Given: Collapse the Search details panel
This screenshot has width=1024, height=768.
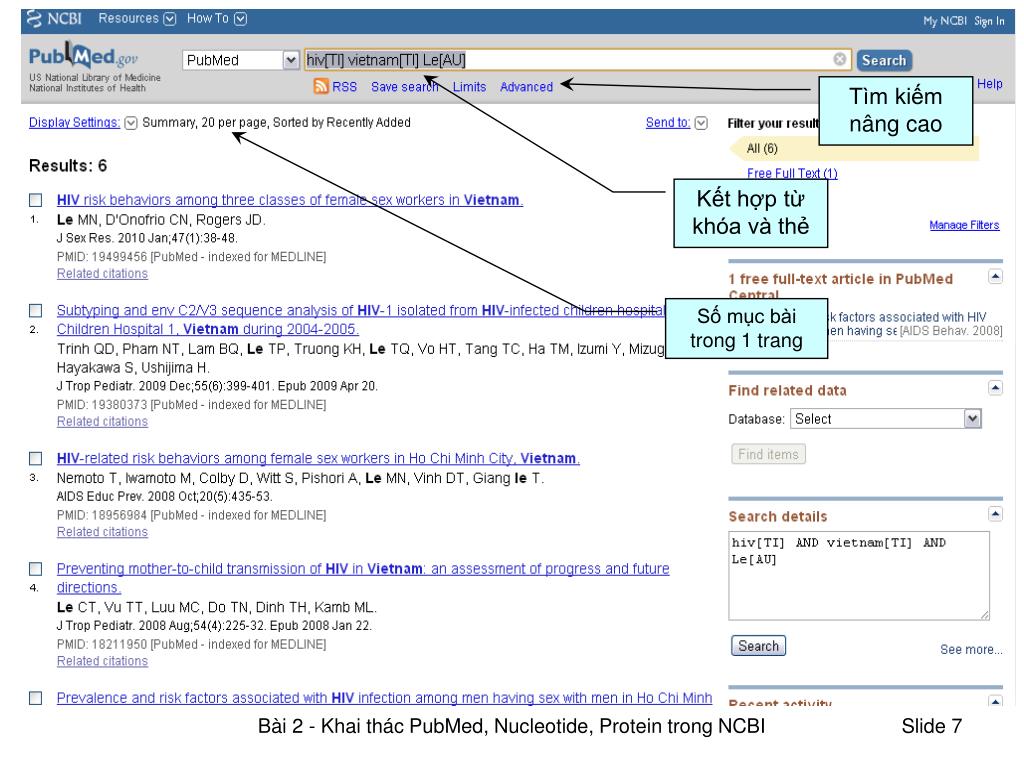Looking at the screenshot, I should tap(995, 514).
